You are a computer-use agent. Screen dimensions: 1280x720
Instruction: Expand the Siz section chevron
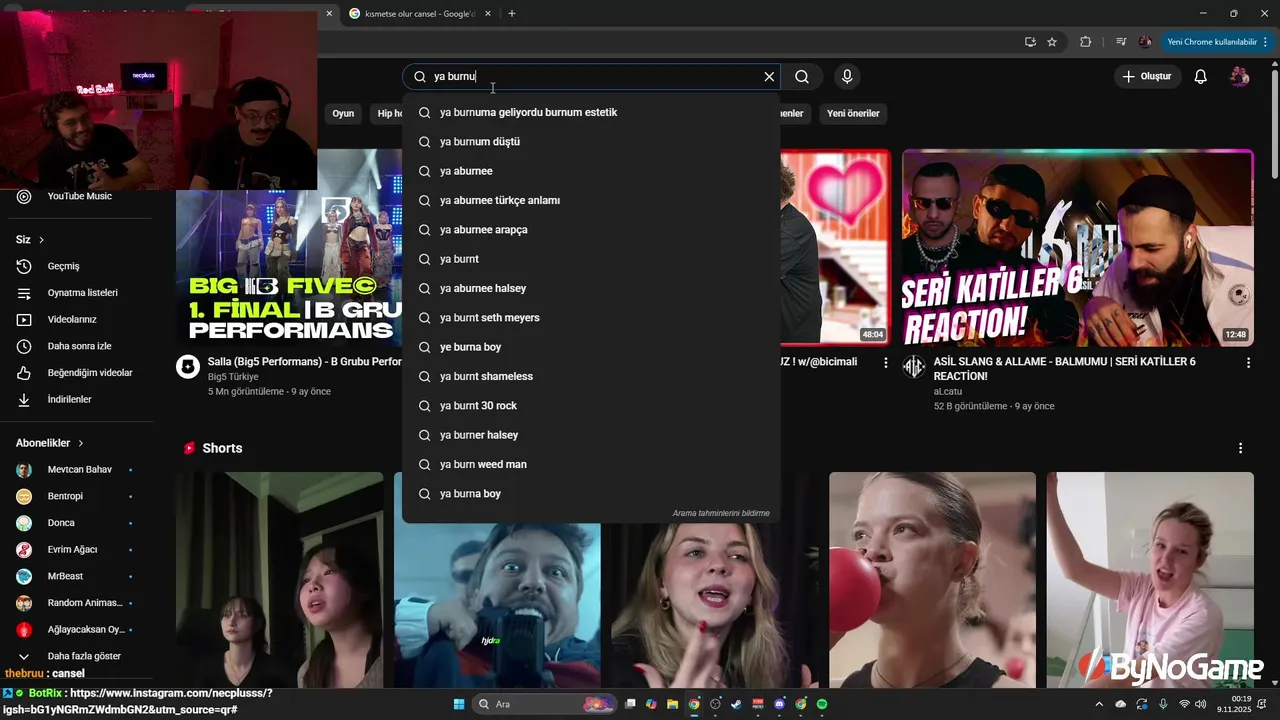pyautogui.click(x=41, y=240)
